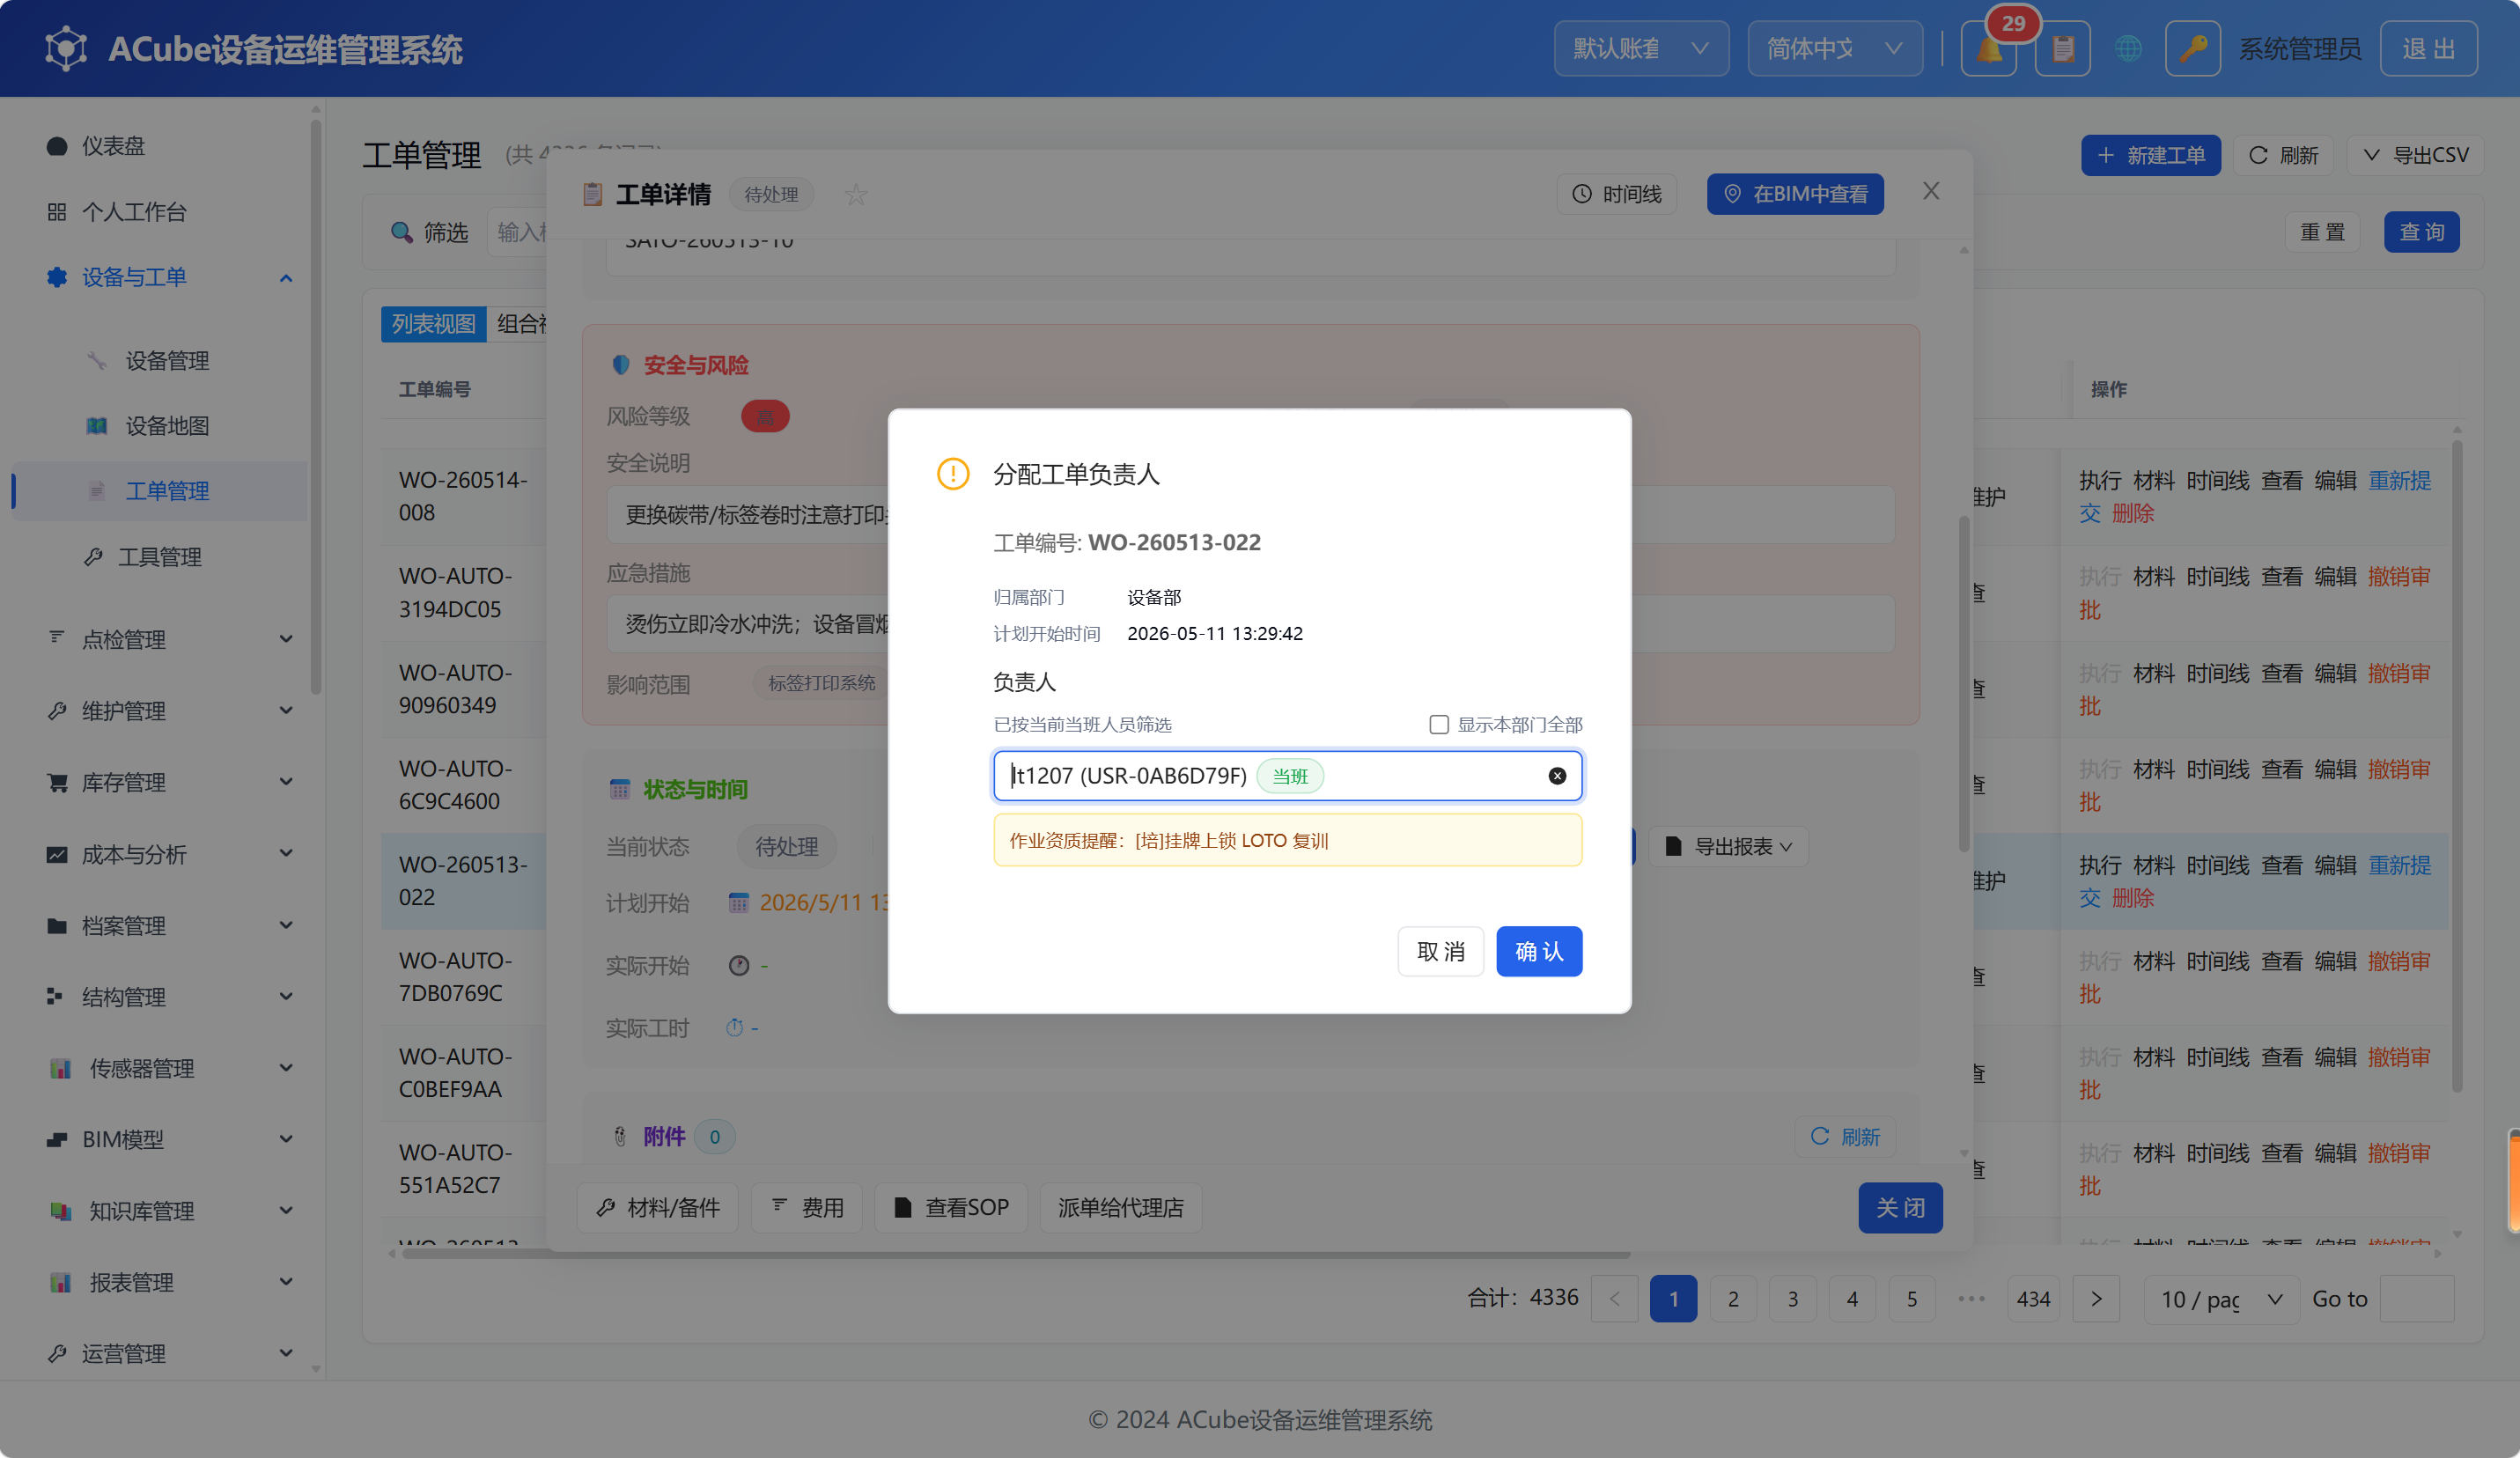Open the 简体中文 language dropdown
The image size is (2520, 1458).
coord(1834,48)
